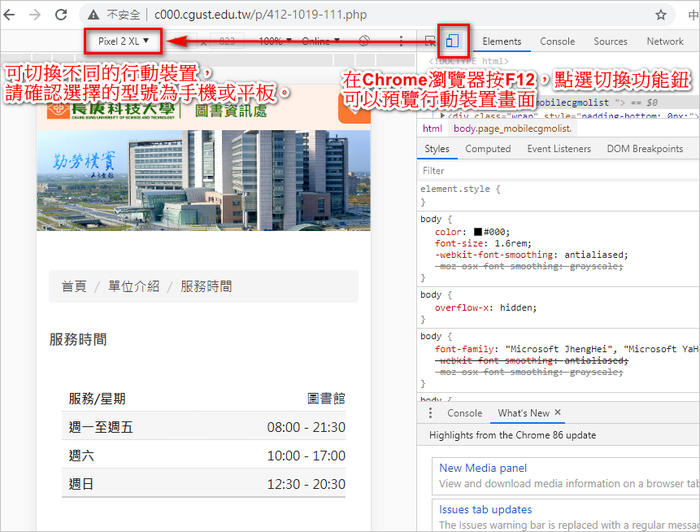Open the Online throttling dropdown
Image resolution: width=700 pixels, height=532 pixels.
pos(321,41)
